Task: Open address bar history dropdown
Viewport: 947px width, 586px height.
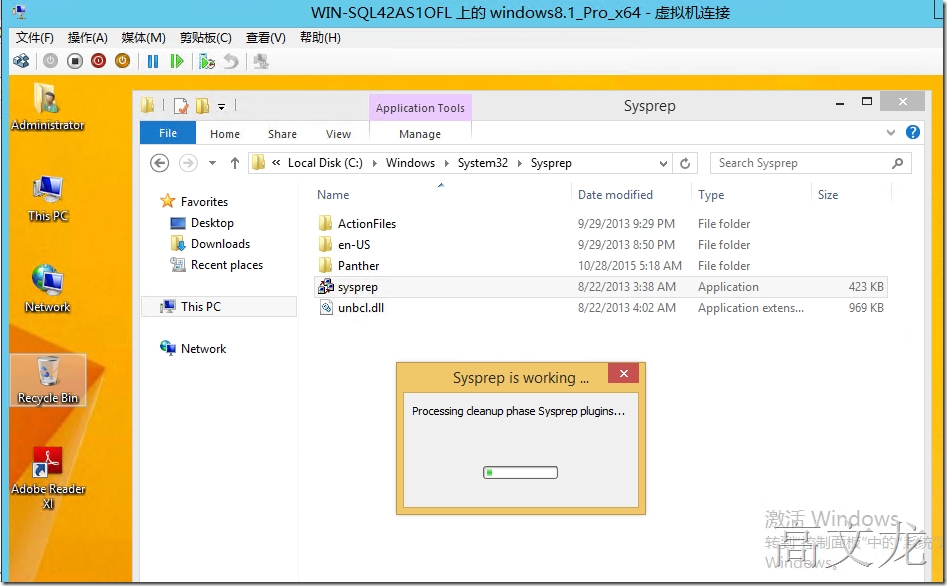Action: point(663,163)
